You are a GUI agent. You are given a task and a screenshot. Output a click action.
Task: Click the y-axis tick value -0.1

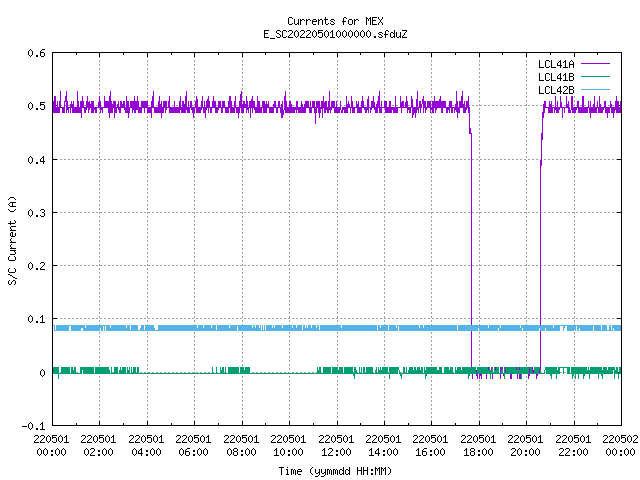[33, 426]
